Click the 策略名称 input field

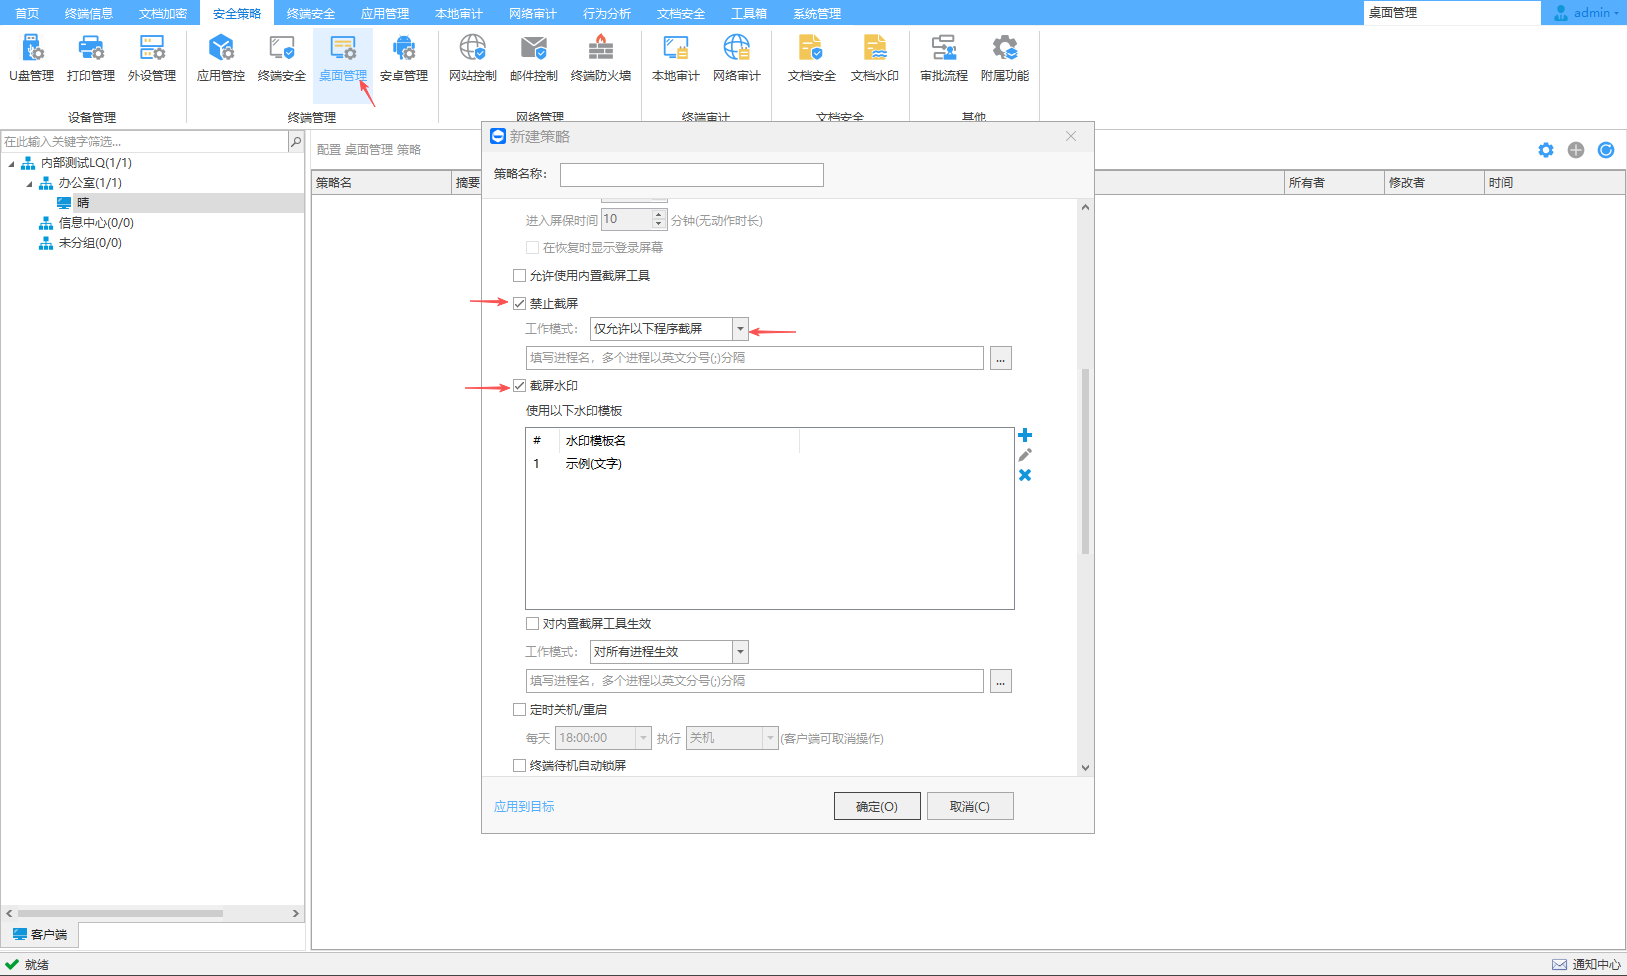point(691,175)
